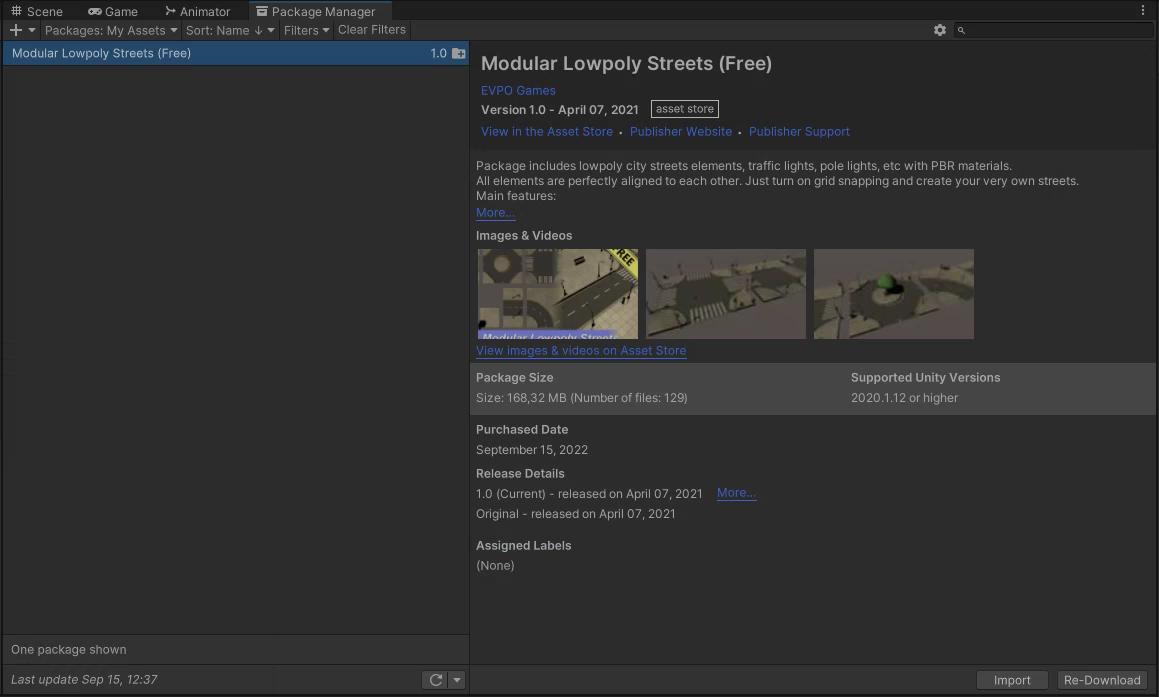Open the three-dot window options menu

1143,11
